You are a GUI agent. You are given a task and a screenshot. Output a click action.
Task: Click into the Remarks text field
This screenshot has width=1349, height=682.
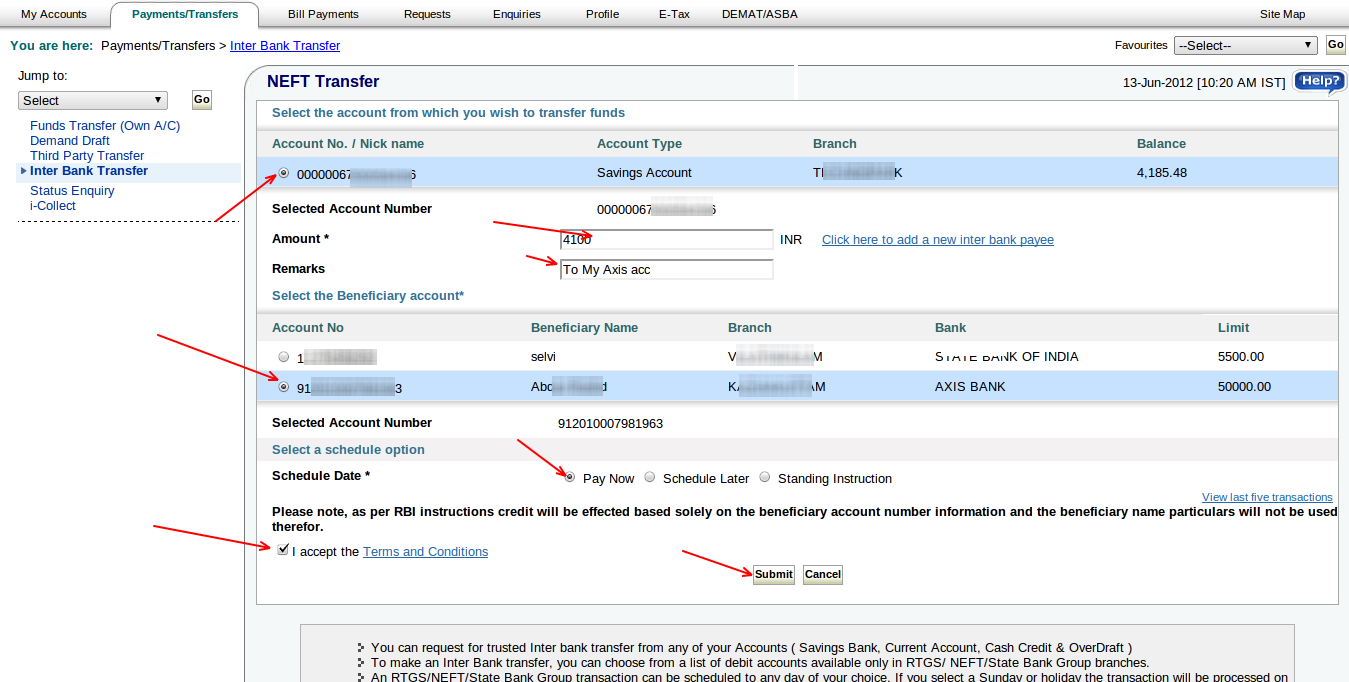[667, 270]
